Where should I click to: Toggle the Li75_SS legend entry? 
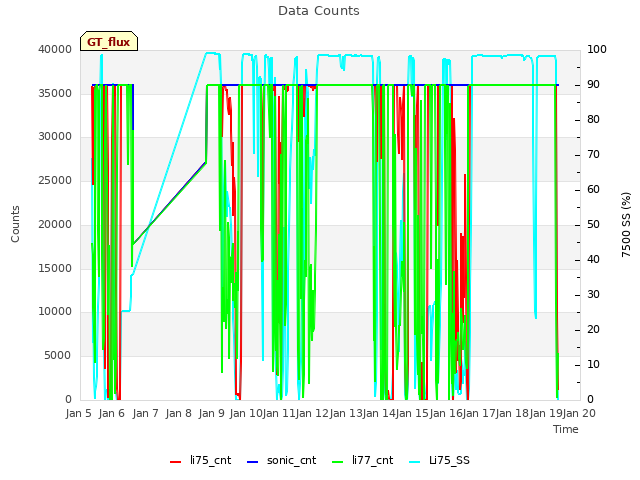coord(440,460)
